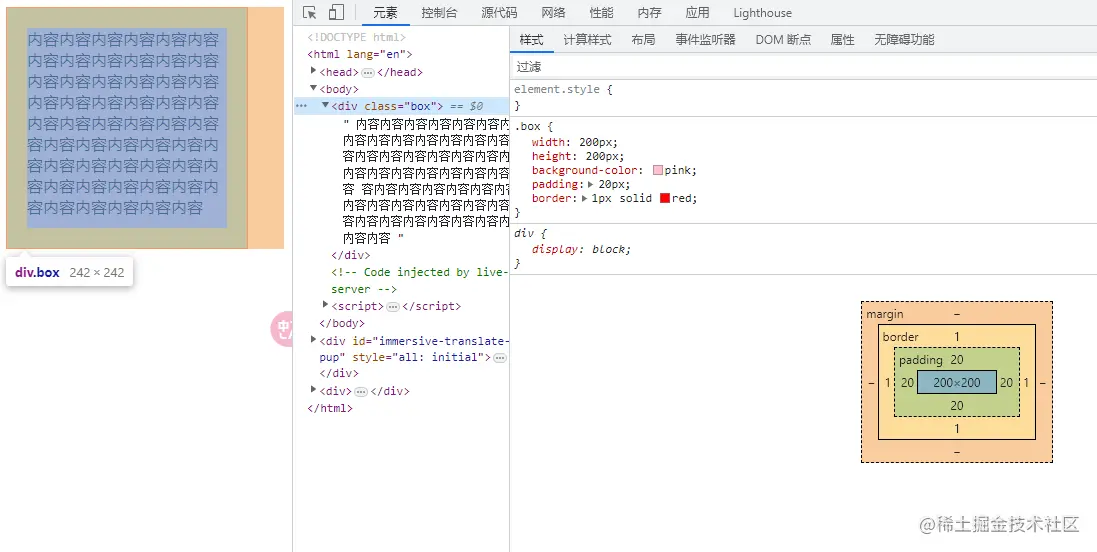This screenshot has width=1097, height=552.
Task: Open the DOM 断点 sidebar tab
Action: click(784, 40)
